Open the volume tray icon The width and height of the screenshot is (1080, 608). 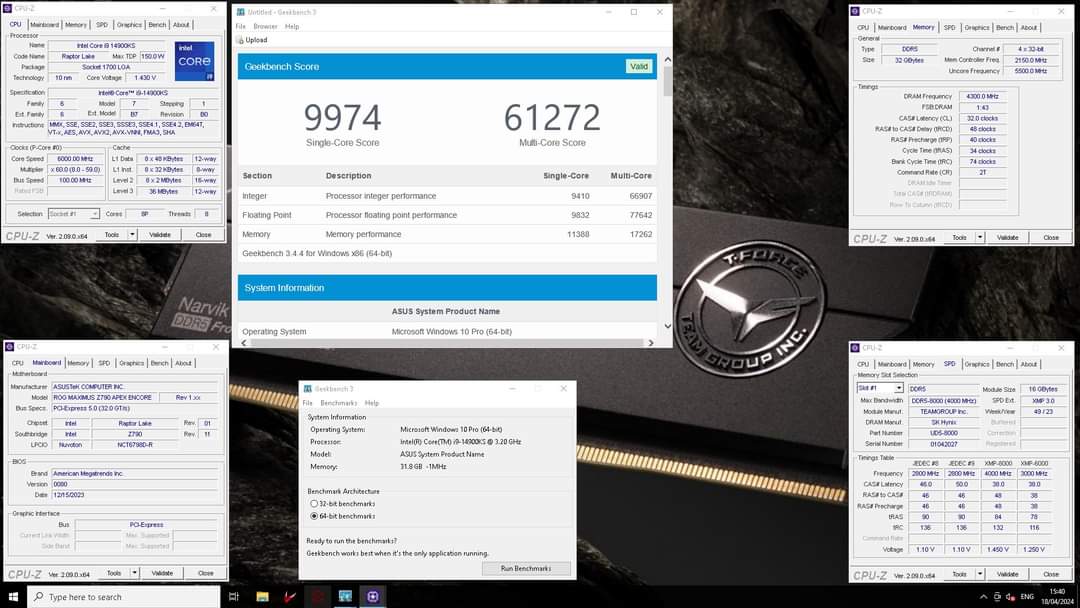coord(1010,597)
